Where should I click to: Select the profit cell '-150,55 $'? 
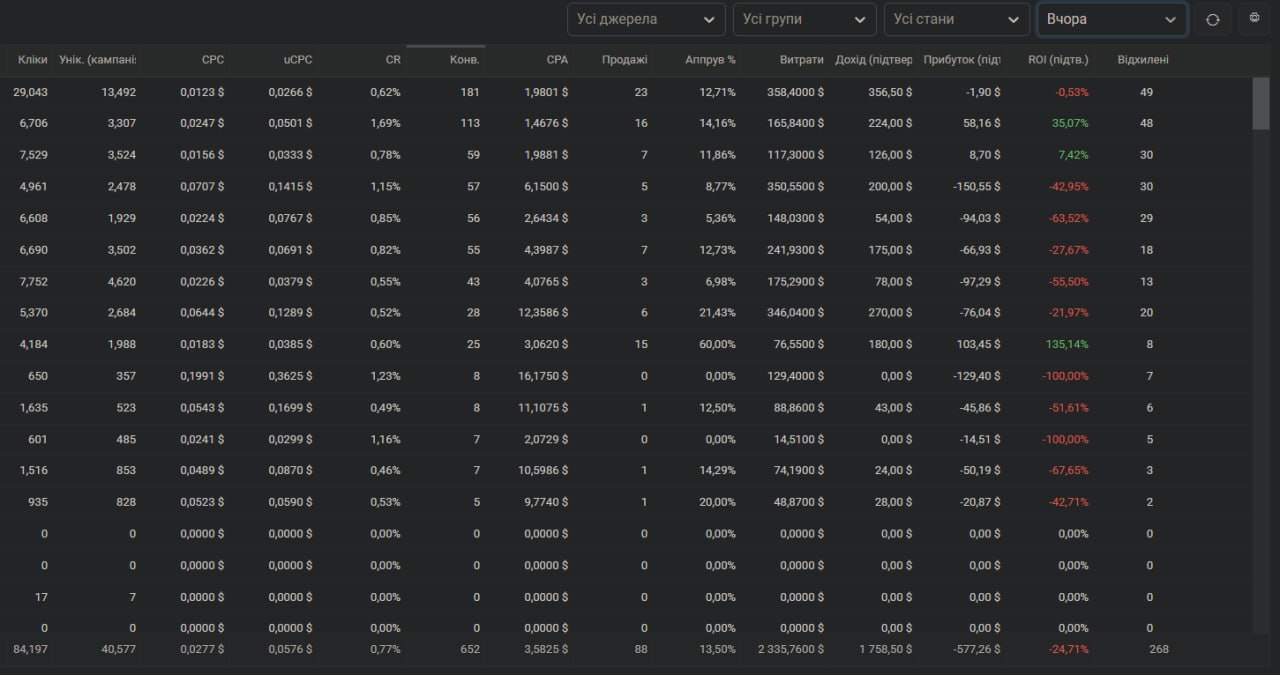click(x=976, y=187)
